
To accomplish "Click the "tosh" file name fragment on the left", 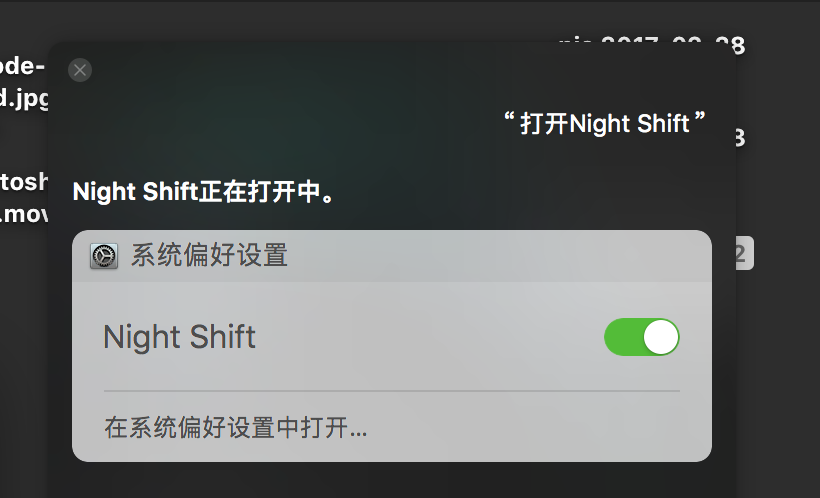I will click(24, 182).
